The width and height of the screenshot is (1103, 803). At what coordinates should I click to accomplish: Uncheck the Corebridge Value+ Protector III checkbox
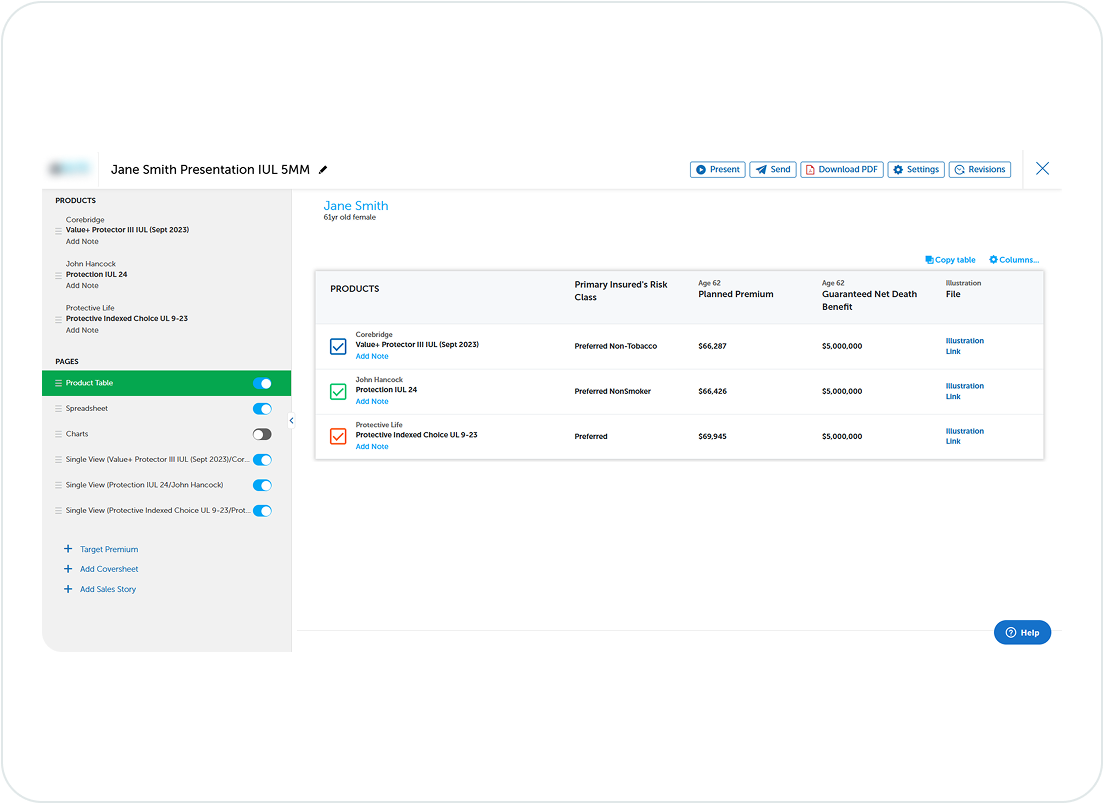338,347
